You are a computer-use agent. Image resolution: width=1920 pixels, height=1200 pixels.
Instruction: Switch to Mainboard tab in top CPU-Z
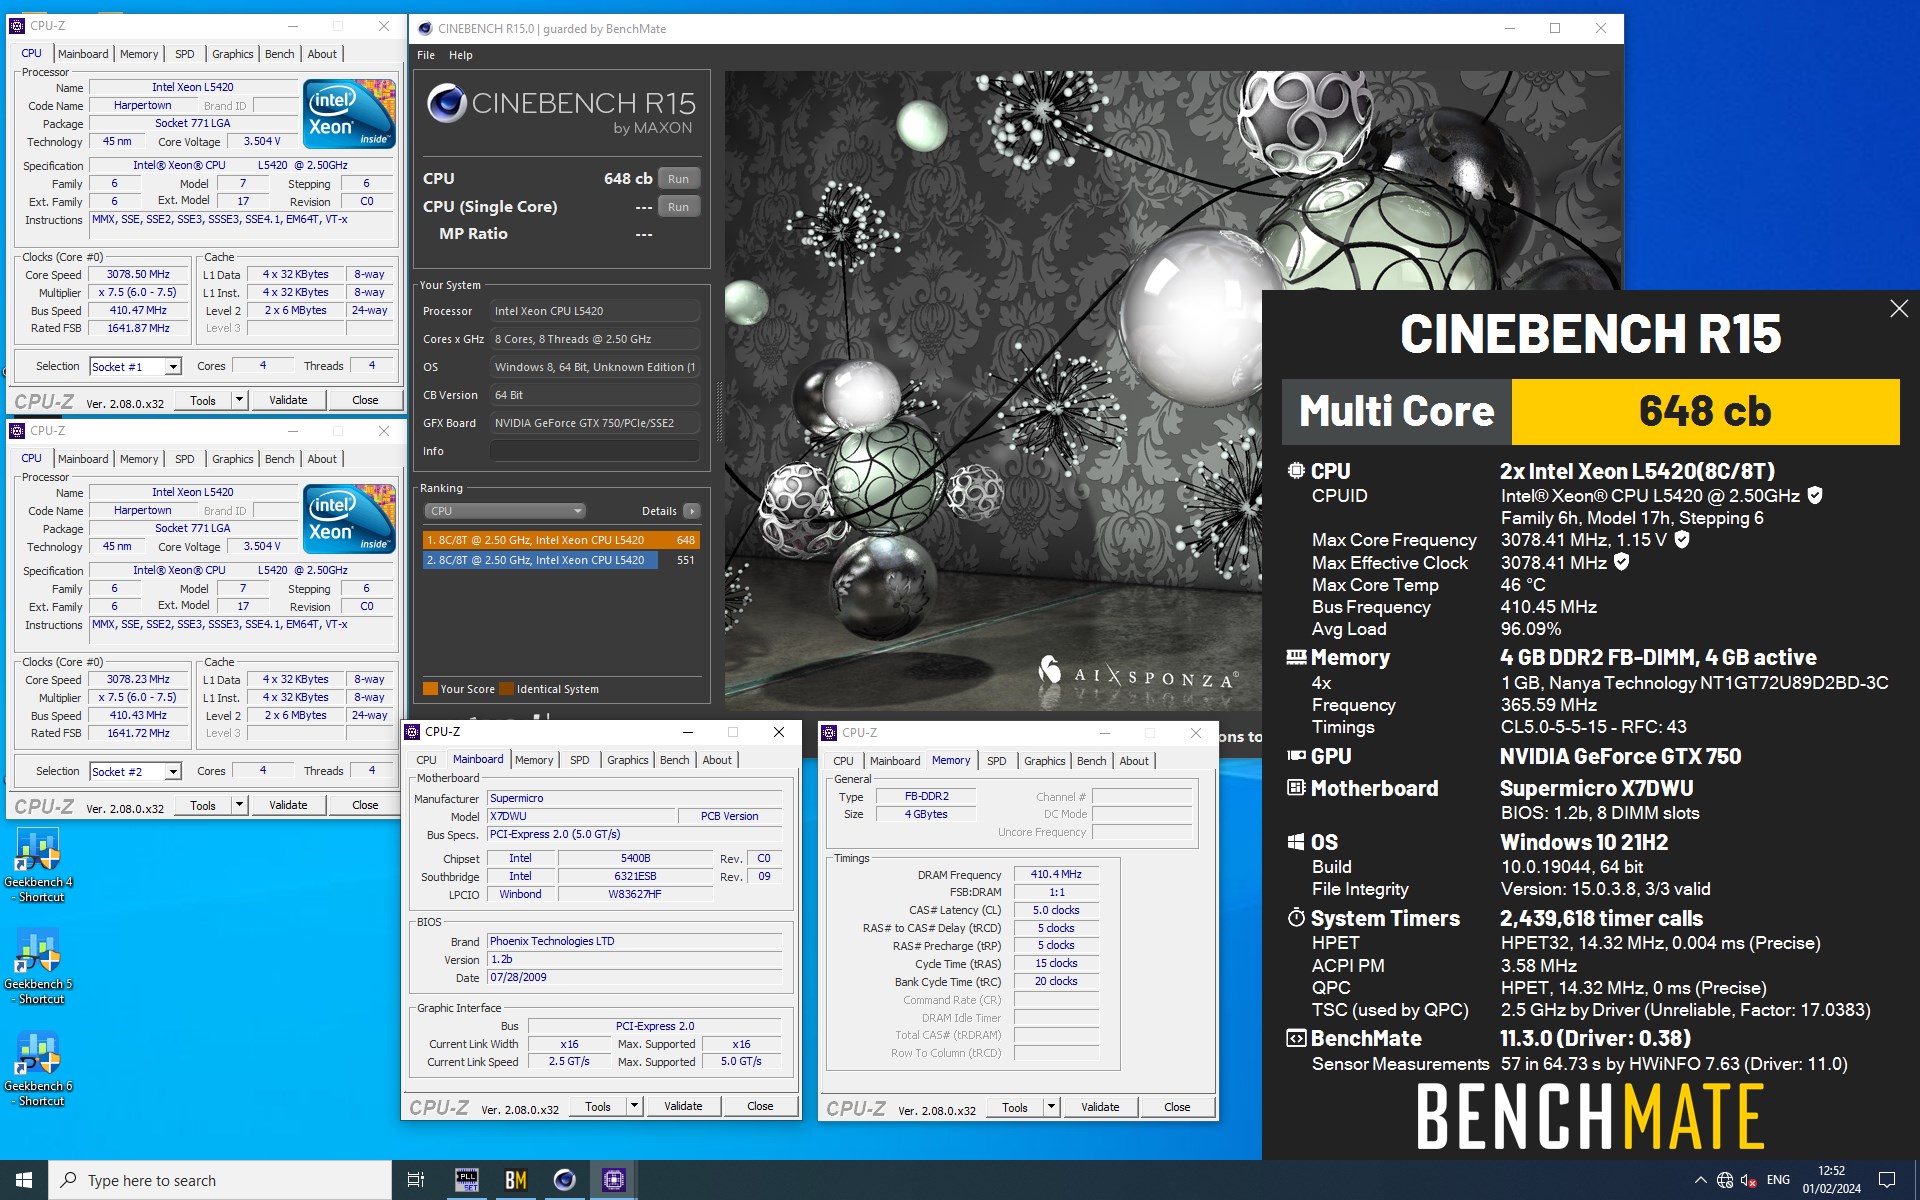click(x=83, y=54)
